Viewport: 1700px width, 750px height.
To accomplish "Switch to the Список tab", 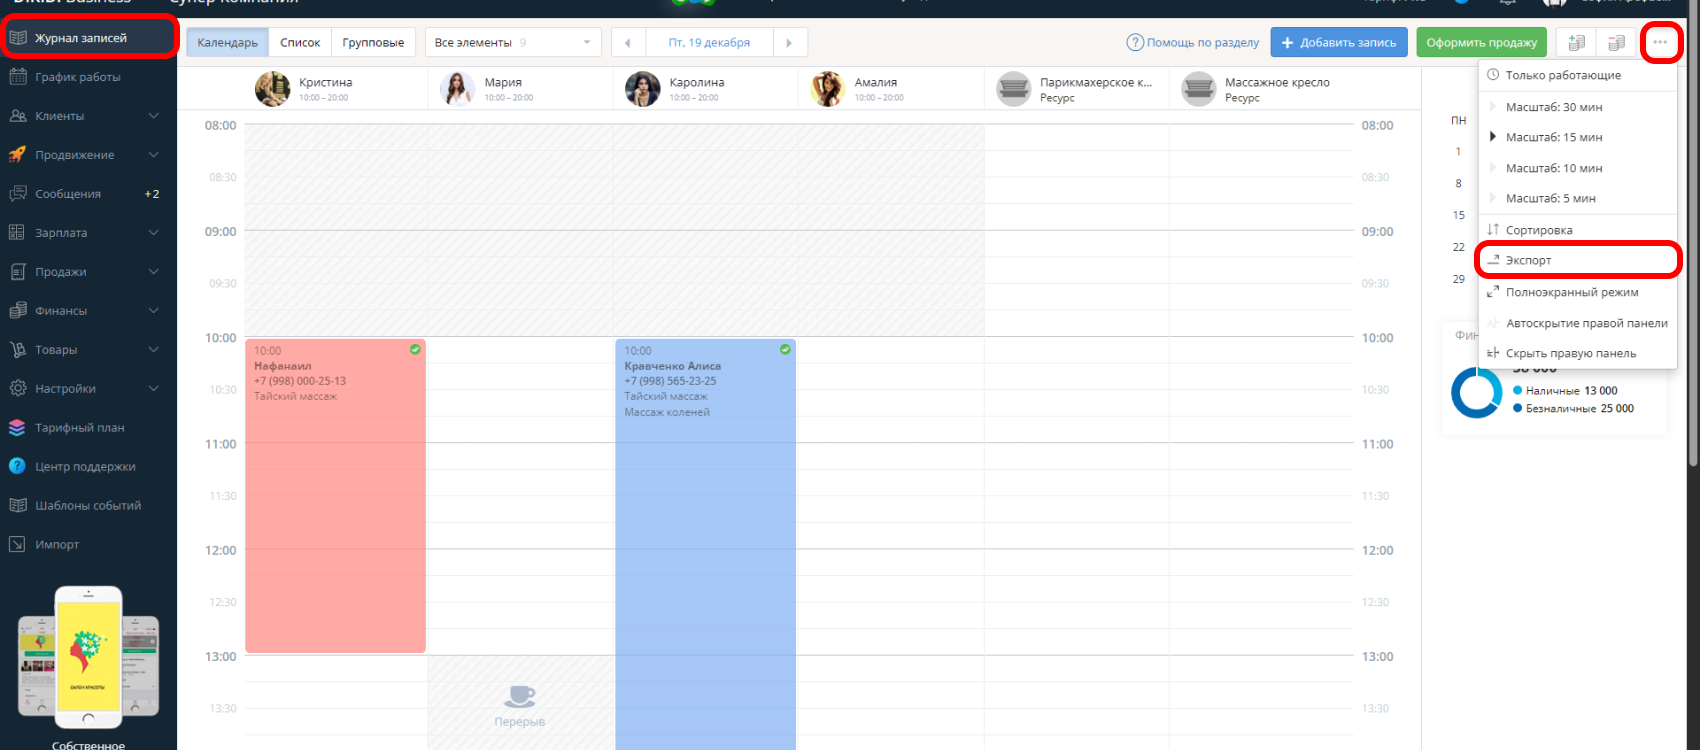I will coord(300,43).
